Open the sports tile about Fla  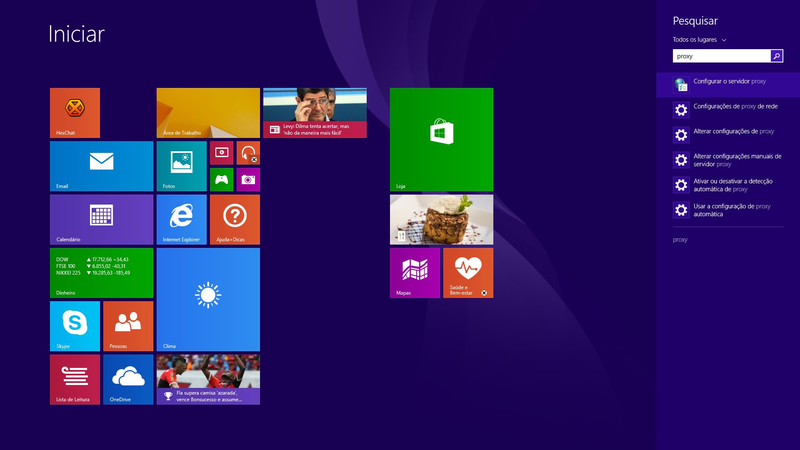pos(208,380)
